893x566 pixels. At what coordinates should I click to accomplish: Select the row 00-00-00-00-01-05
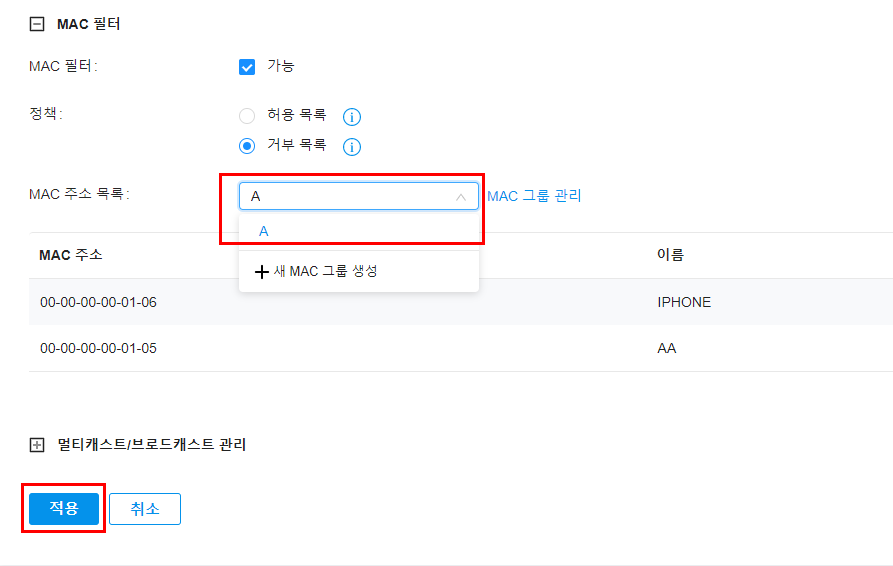(461, 348)
